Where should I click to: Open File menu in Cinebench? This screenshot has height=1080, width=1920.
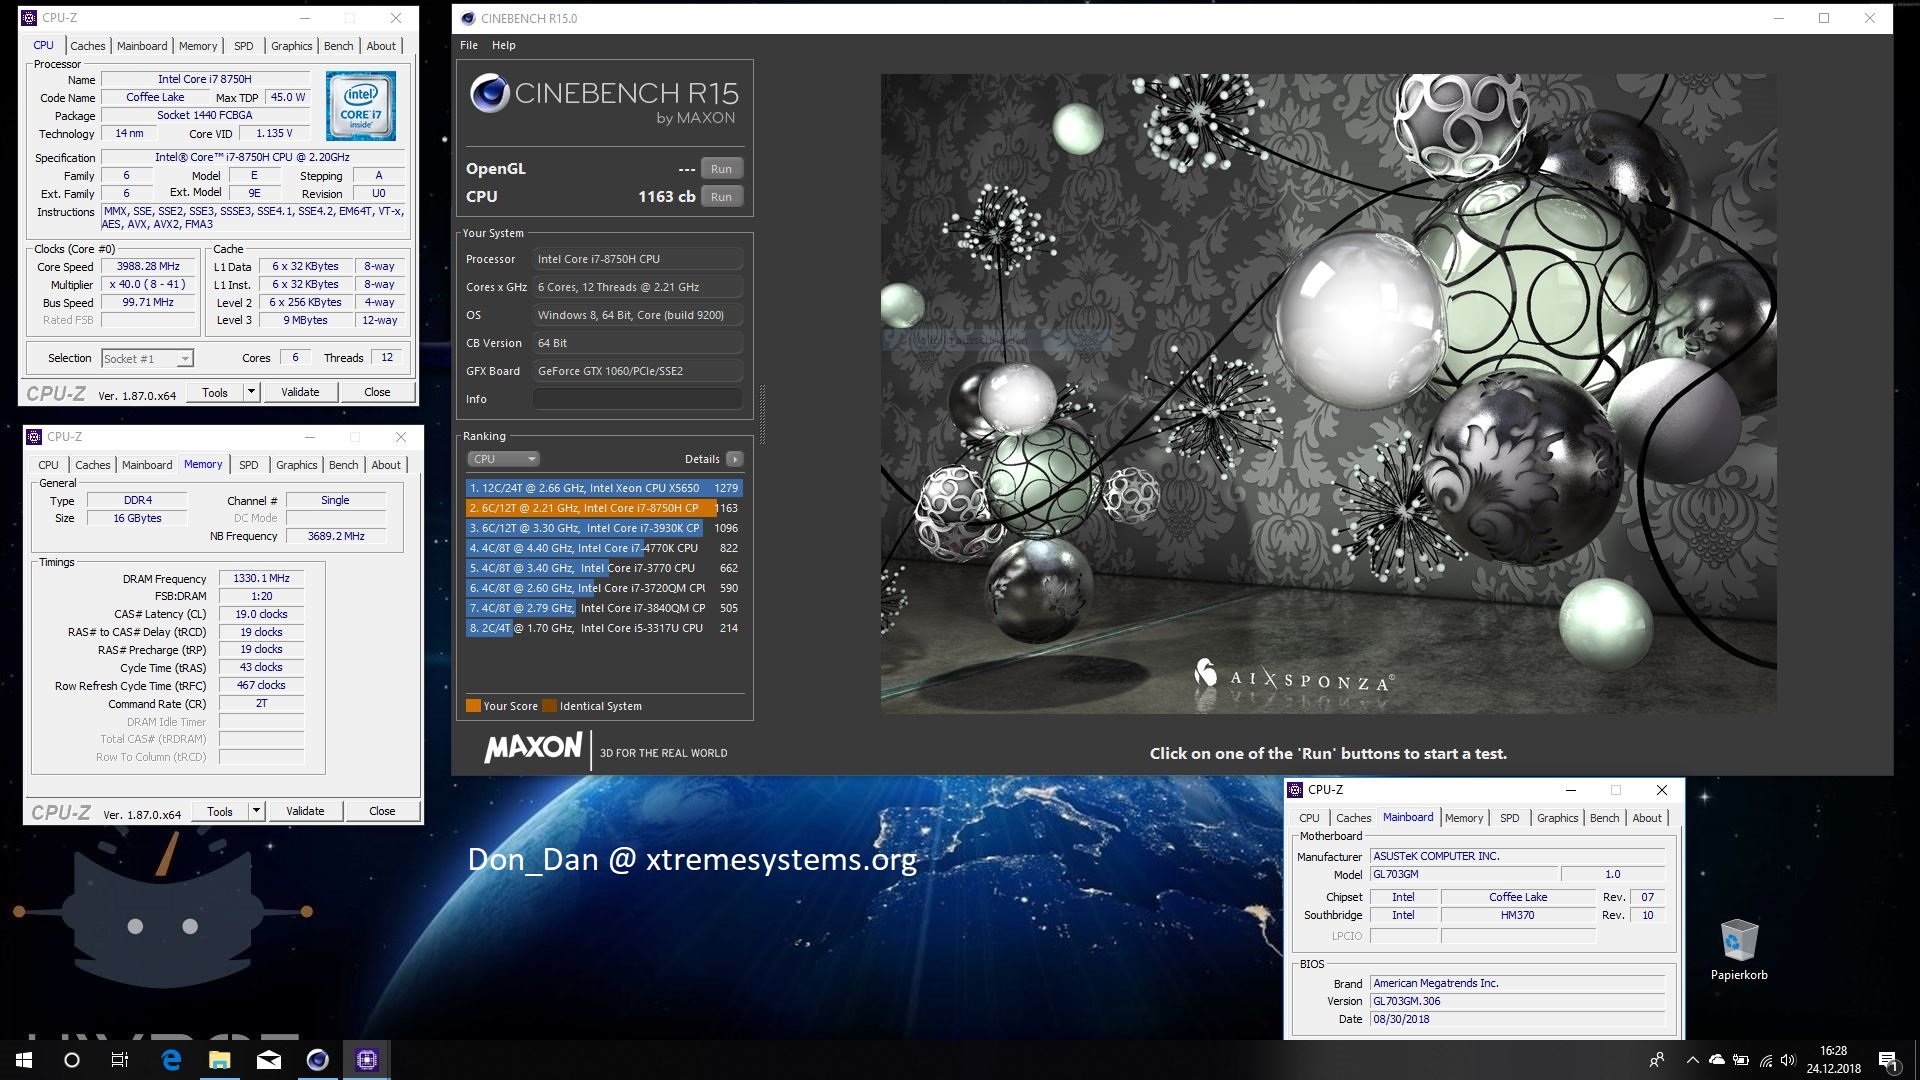tap(469, 45)
